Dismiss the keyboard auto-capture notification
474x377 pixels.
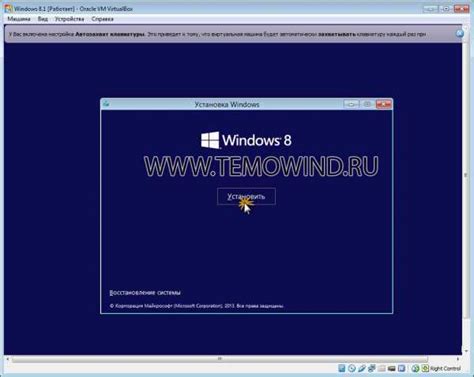click(460, 33)
